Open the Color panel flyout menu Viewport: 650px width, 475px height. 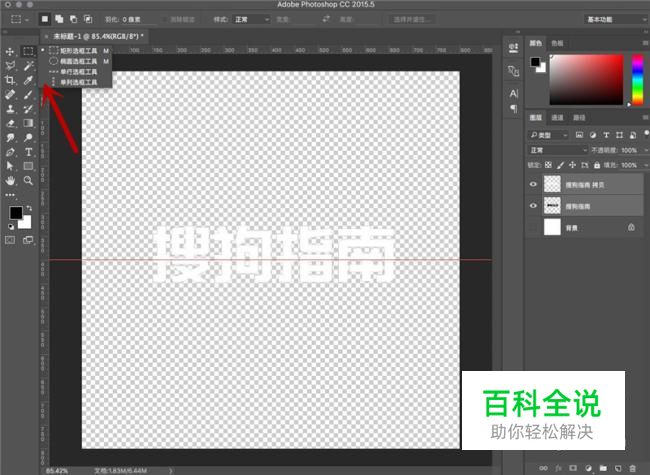pos(645,43)
